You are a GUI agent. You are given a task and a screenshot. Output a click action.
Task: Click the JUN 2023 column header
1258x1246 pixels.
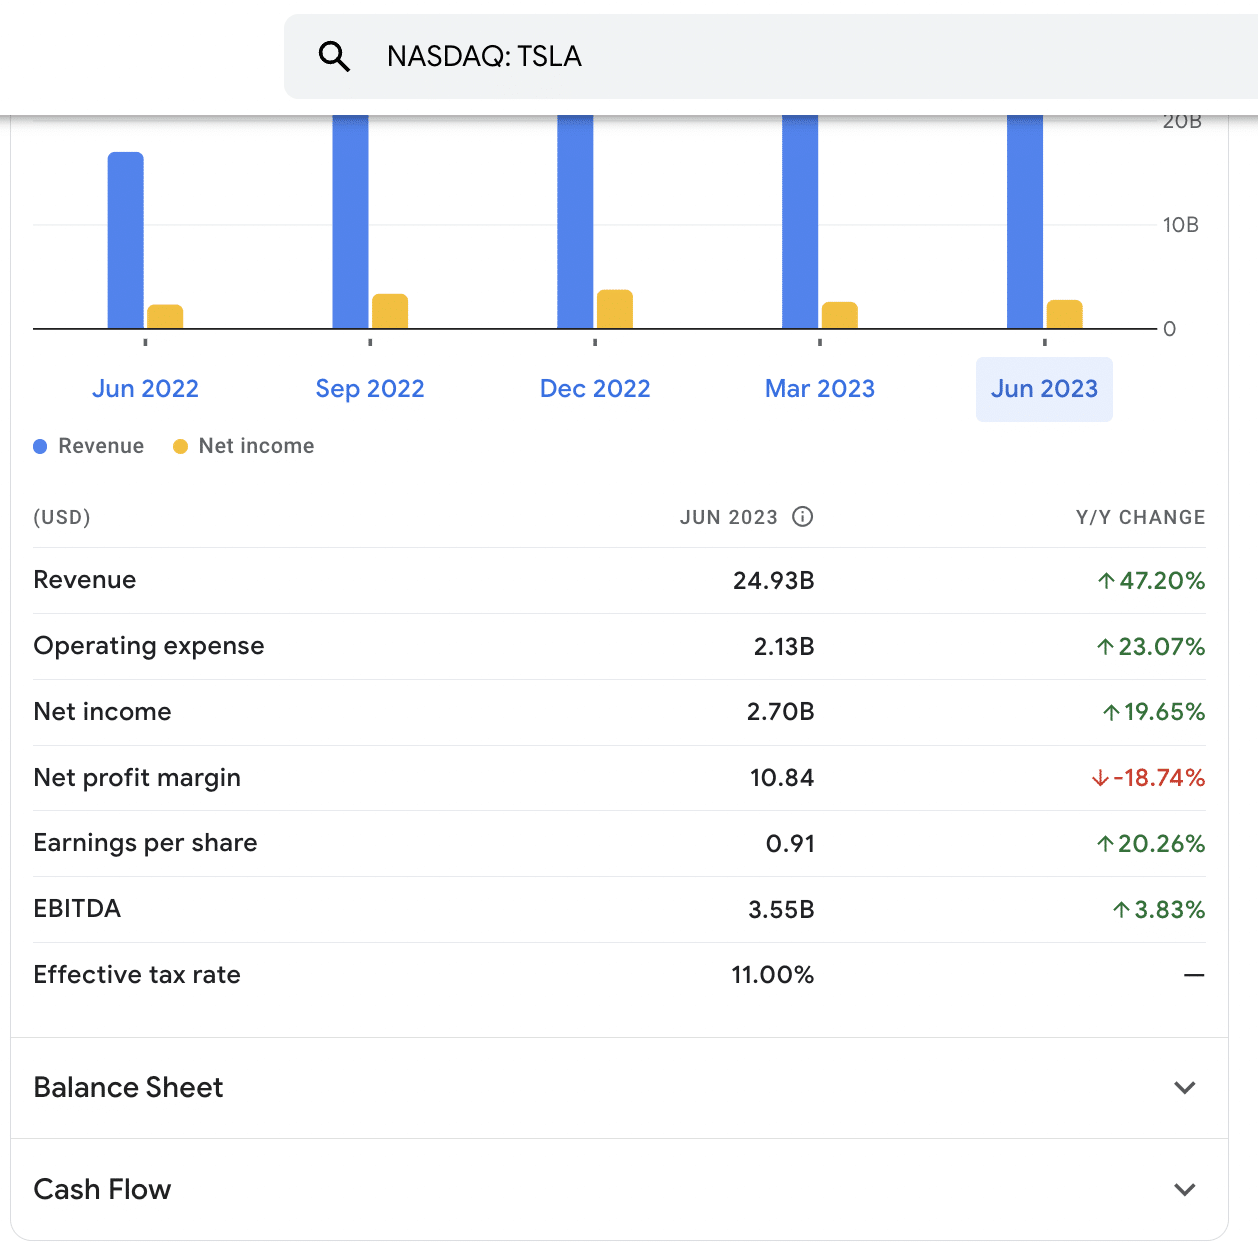728,517
